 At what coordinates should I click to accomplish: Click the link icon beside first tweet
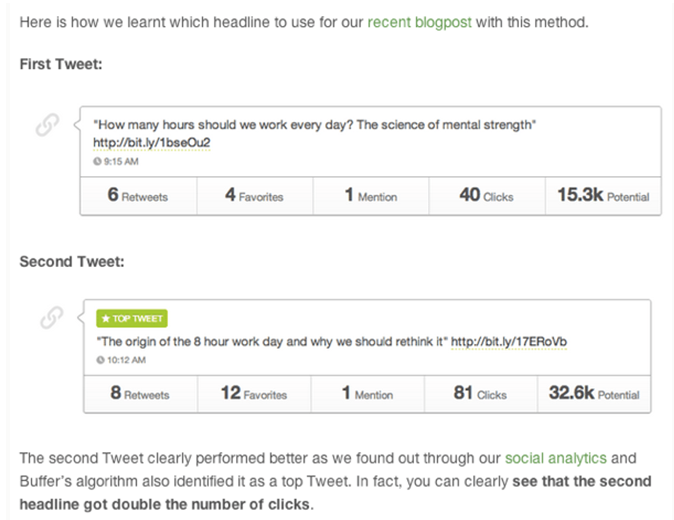(x=47, y=125)
